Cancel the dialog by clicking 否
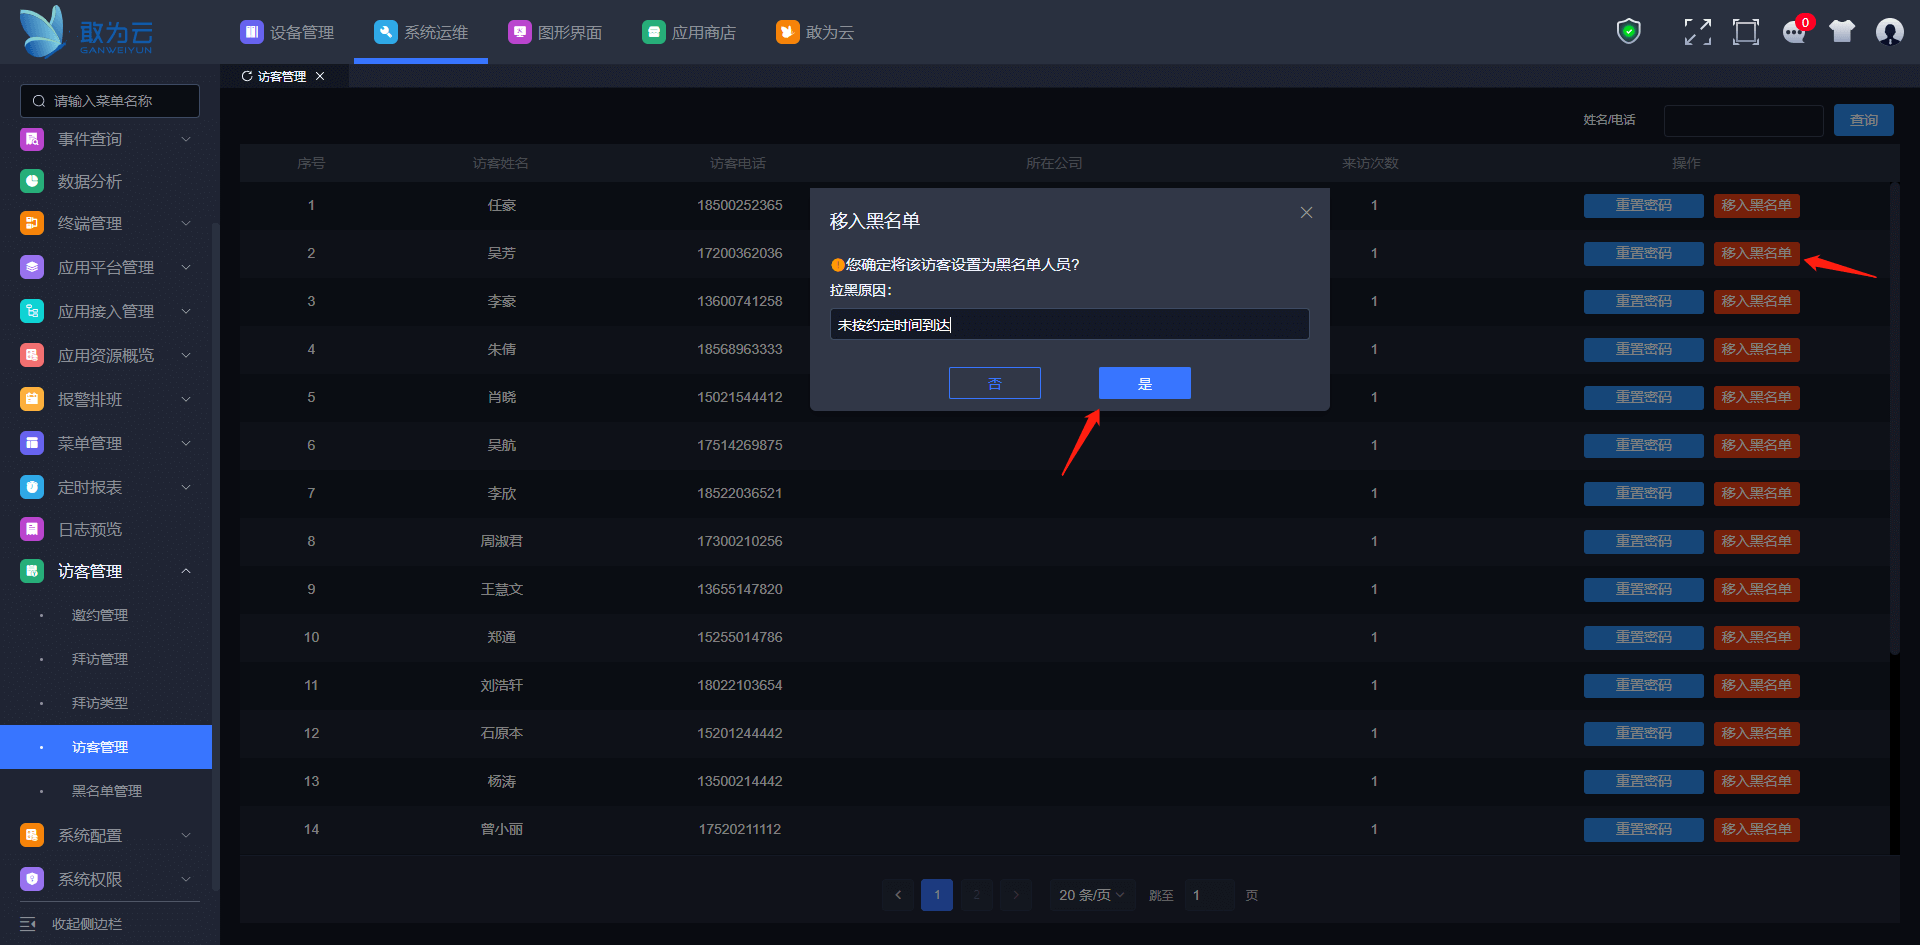Viewport: 1920px width, 945px height. pyautogui.click(x=994, y=383)
